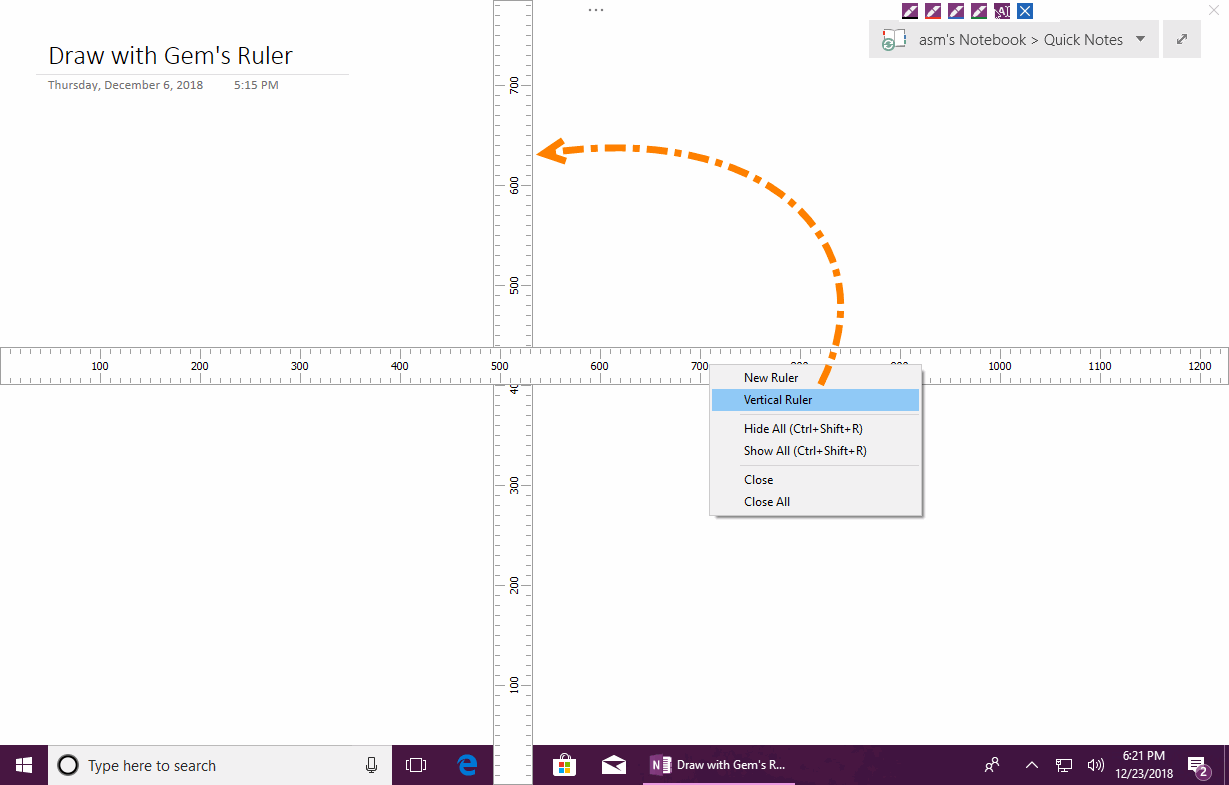Open Mail app from taskbar
1229x785 pixels.
(x=614, y=765)
